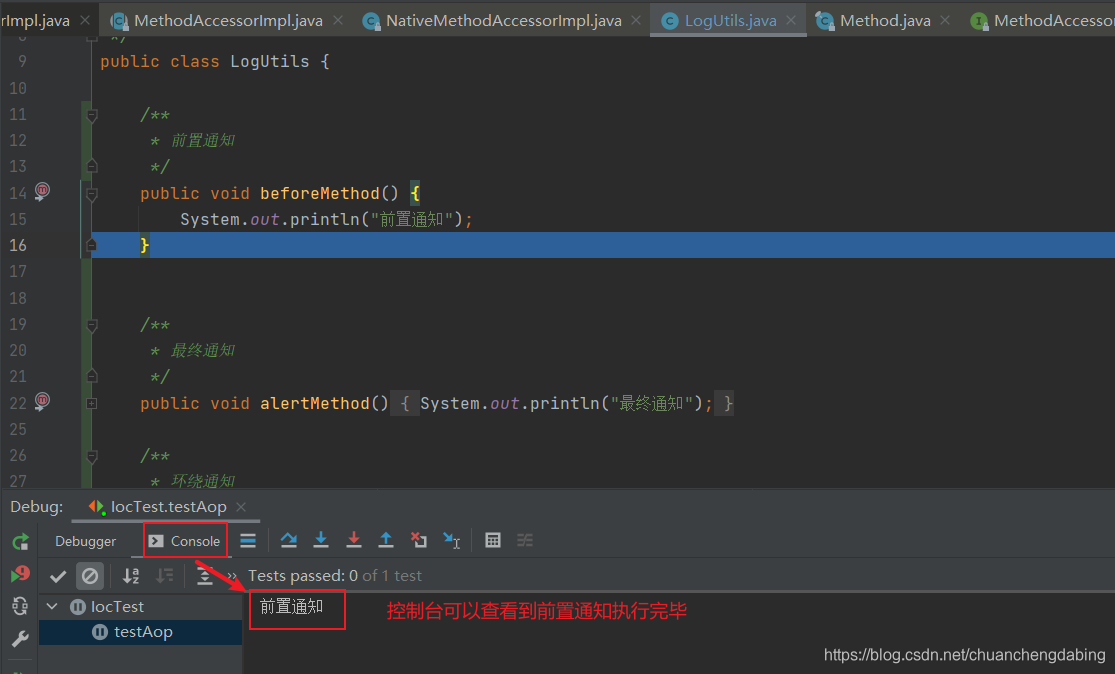The height and width of the screenshot is (674, 1115).
Task: Click the Expand All tests icon
Action: click(x=205, y=576)
